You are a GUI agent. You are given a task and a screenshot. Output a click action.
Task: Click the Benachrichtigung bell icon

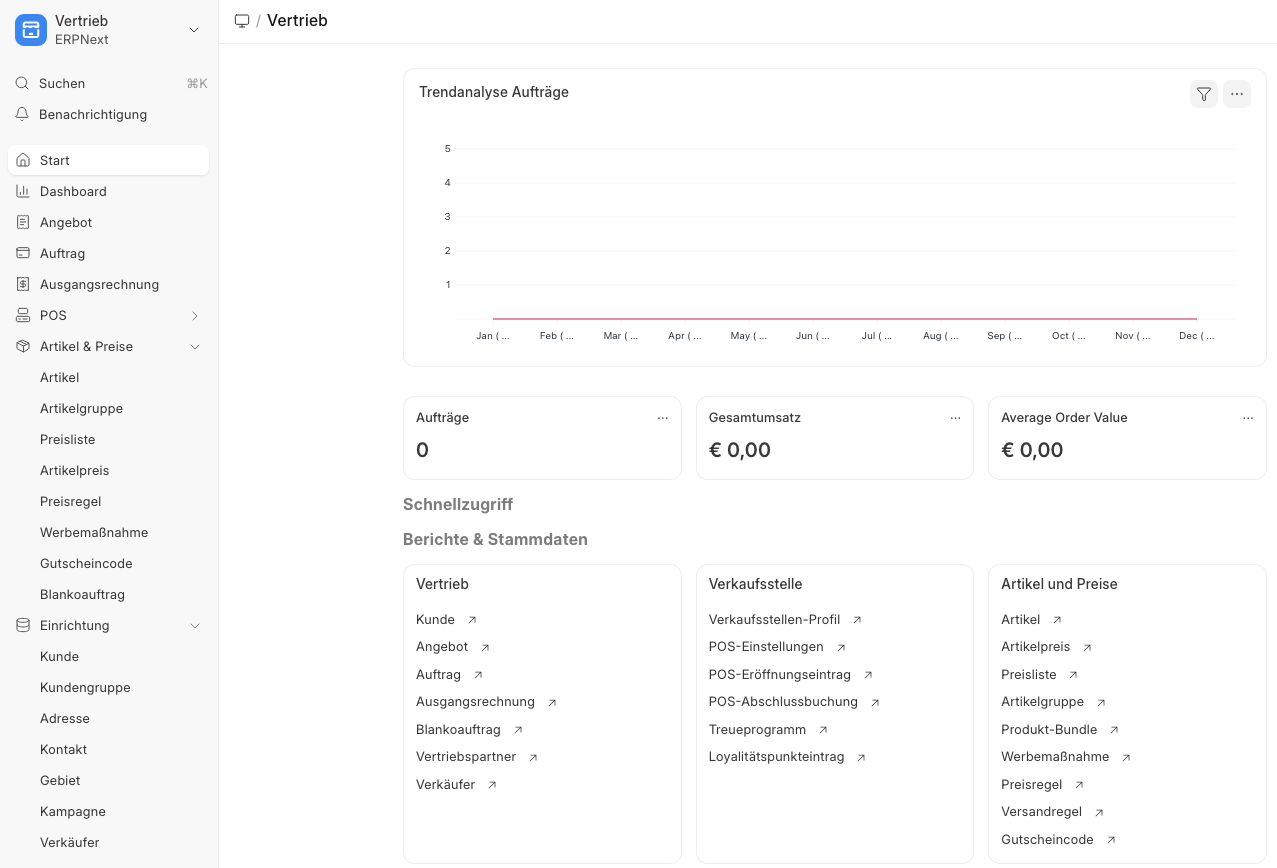click(22, 115)
